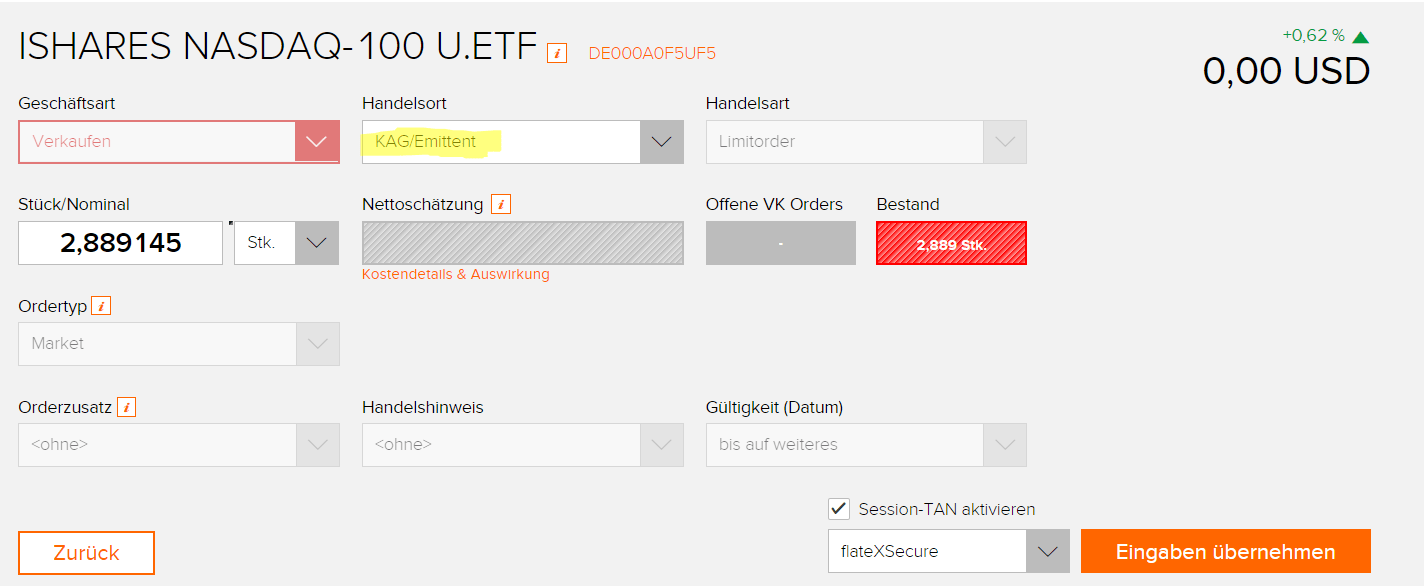Open the Handelshinweis dropdown
Image resolution: width=1424 pixels, height=586 pixels.
pyautogui.click(x=523, y=445)
